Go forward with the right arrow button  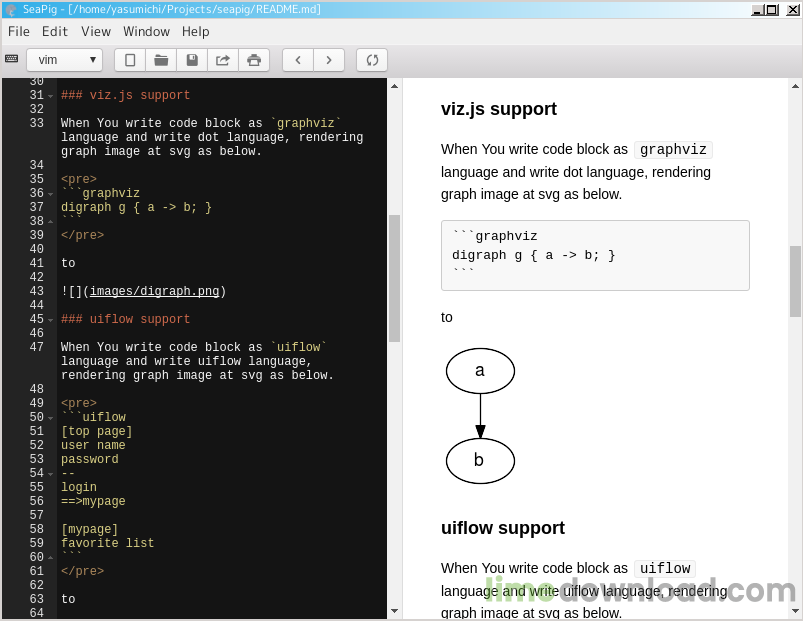[329, 60]
